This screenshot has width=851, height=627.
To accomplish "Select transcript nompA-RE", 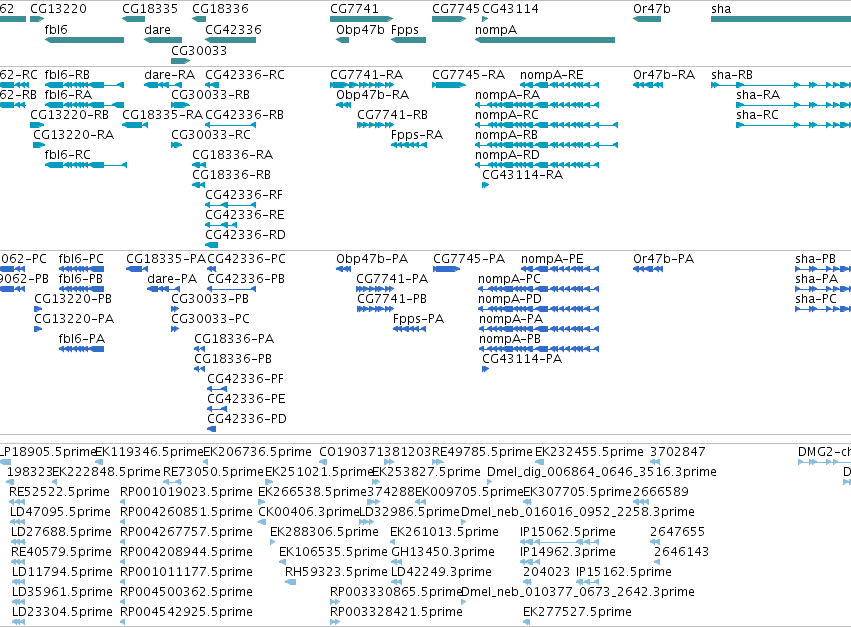I will (x=551, y=74).
